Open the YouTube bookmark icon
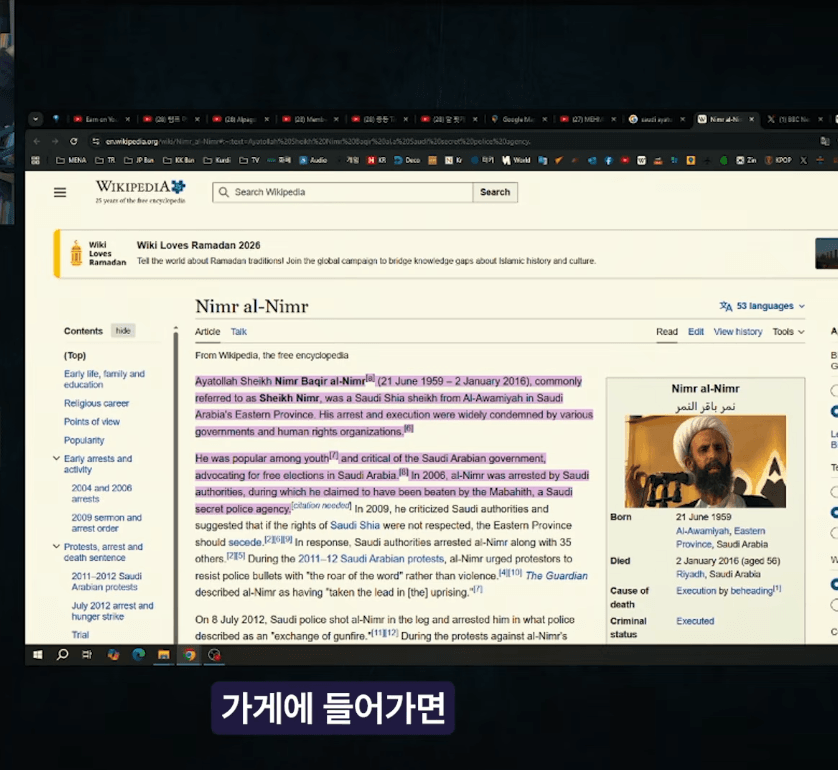The image size is (838, 770). pos(625,160)
